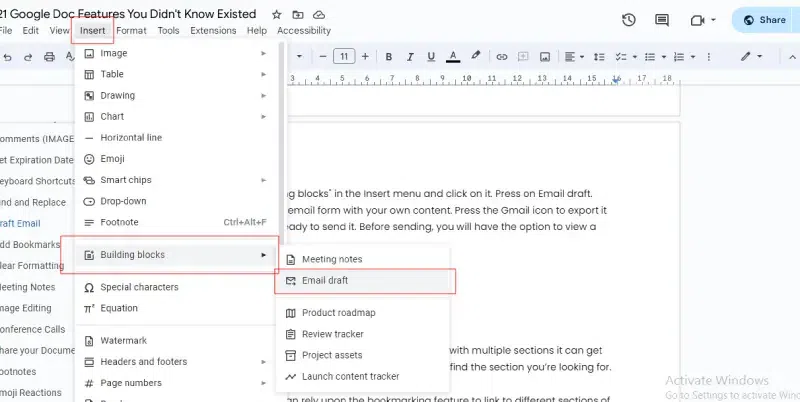Open the Building blocks submenu
The image size is (800, 402).
(177, 255)
